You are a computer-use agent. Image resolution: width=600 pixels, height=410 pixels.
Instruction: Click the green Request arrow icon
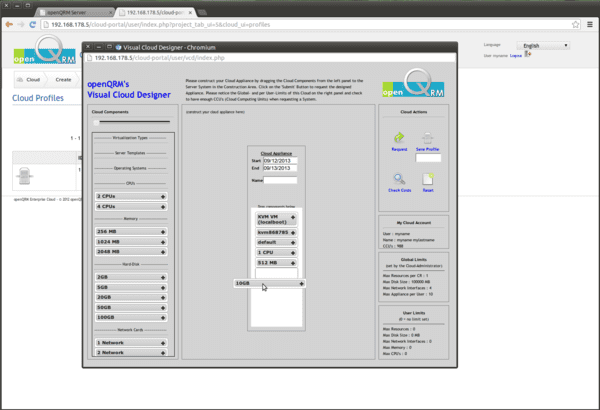point(399,137)
